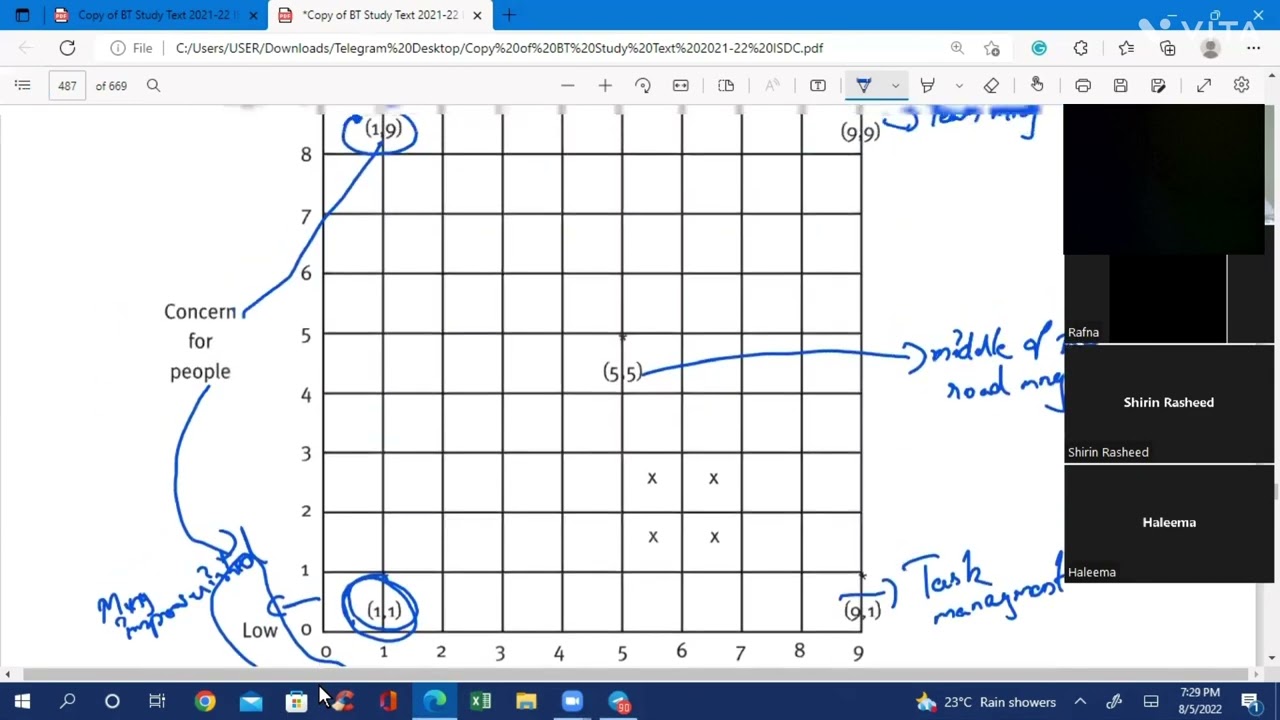Open the Grammarly extension icon

pyautogui.click(x=1039, y=48)
